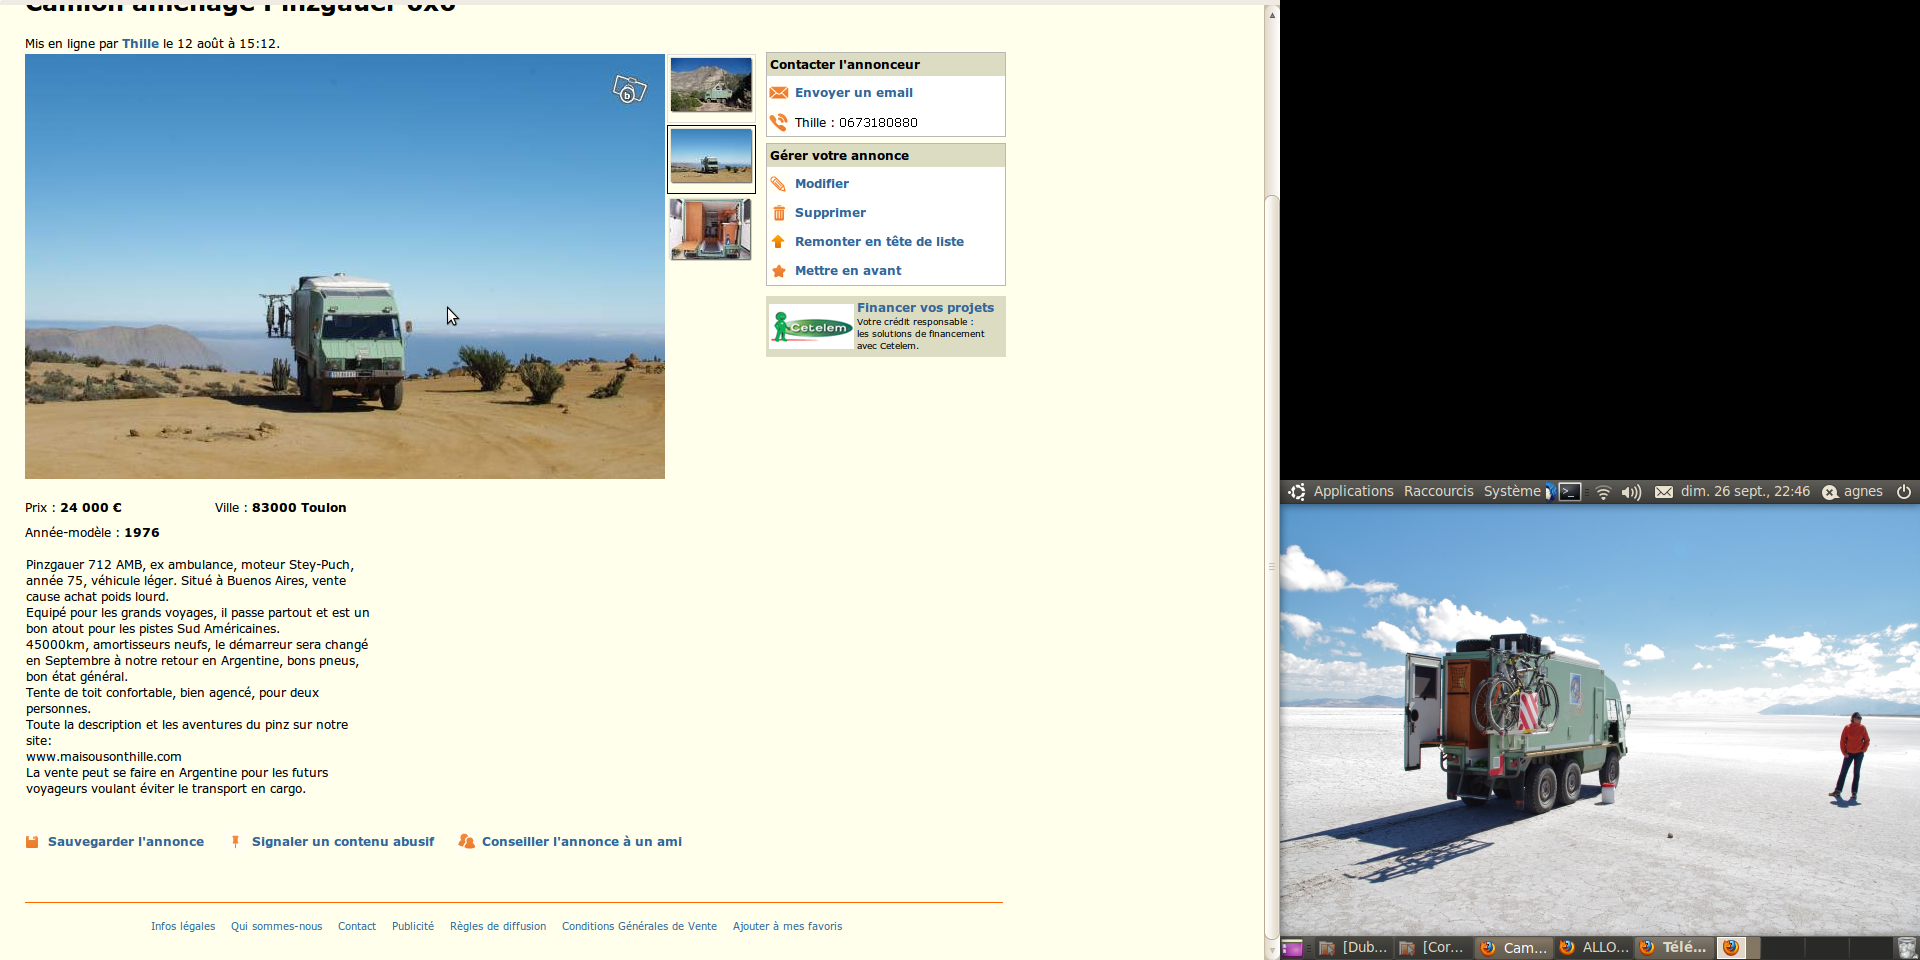Open the mail indicator envelope in panel
The width and height of the screenshot is (1920, 960).
[1663, 492]
